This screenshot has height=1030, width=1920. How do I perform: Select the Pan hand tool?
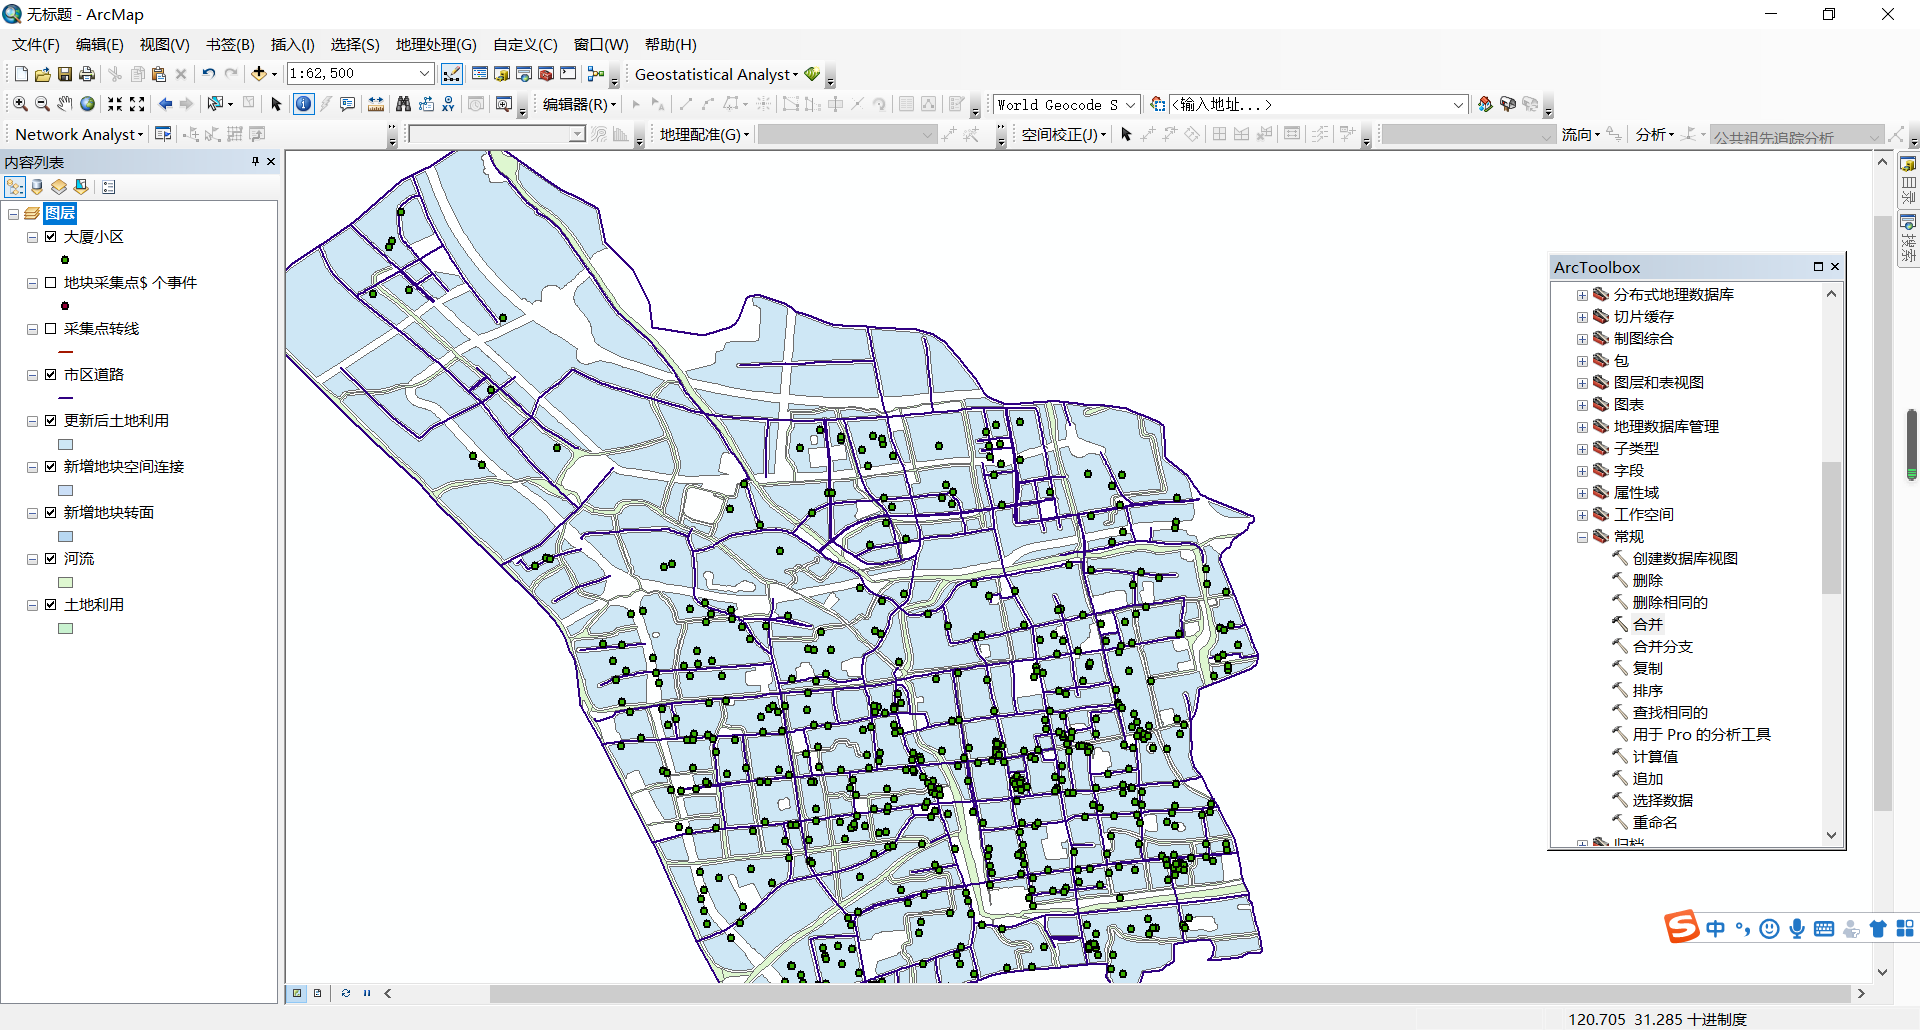click(65, 104)
